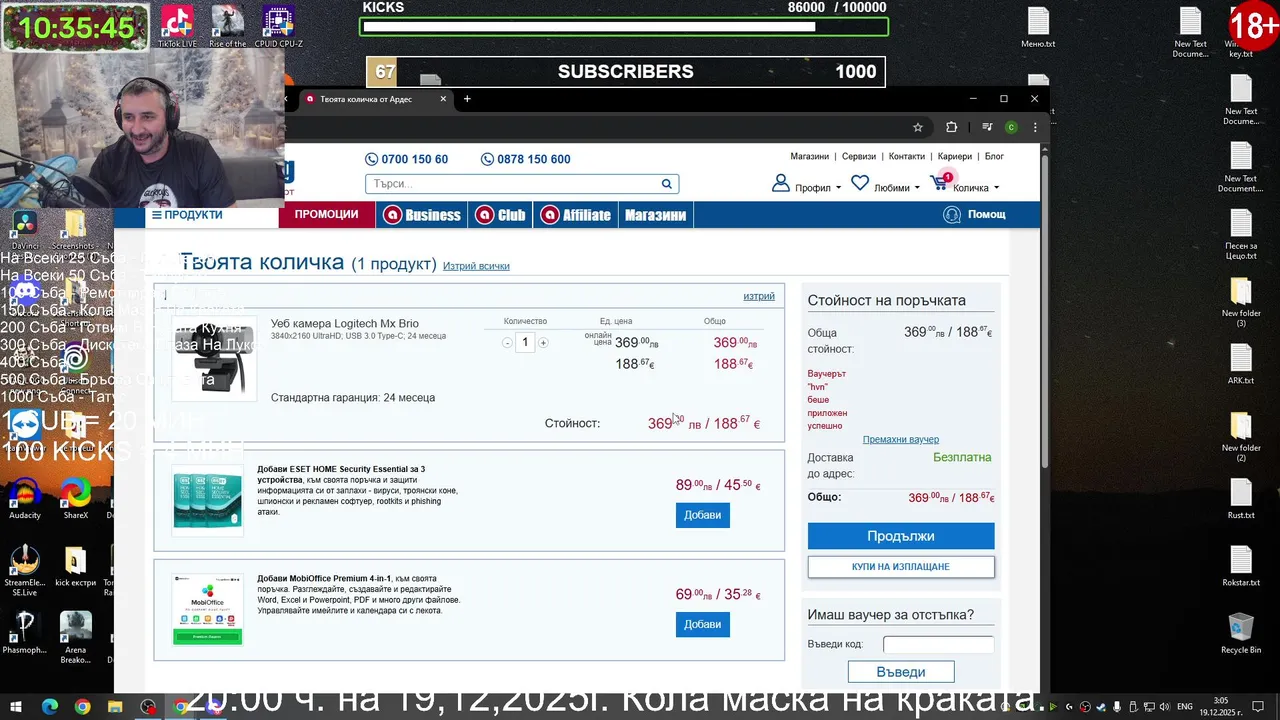Screen dimensions: 1280x720
Task: Open the shopping cart icon (Количка)
Action: [x=939, y=183]
